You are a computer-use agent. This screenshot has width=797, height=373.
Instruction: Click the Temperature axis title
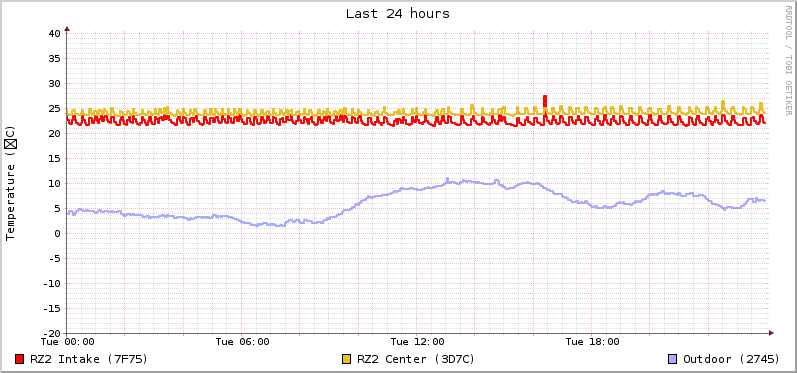tap(11, 183)
